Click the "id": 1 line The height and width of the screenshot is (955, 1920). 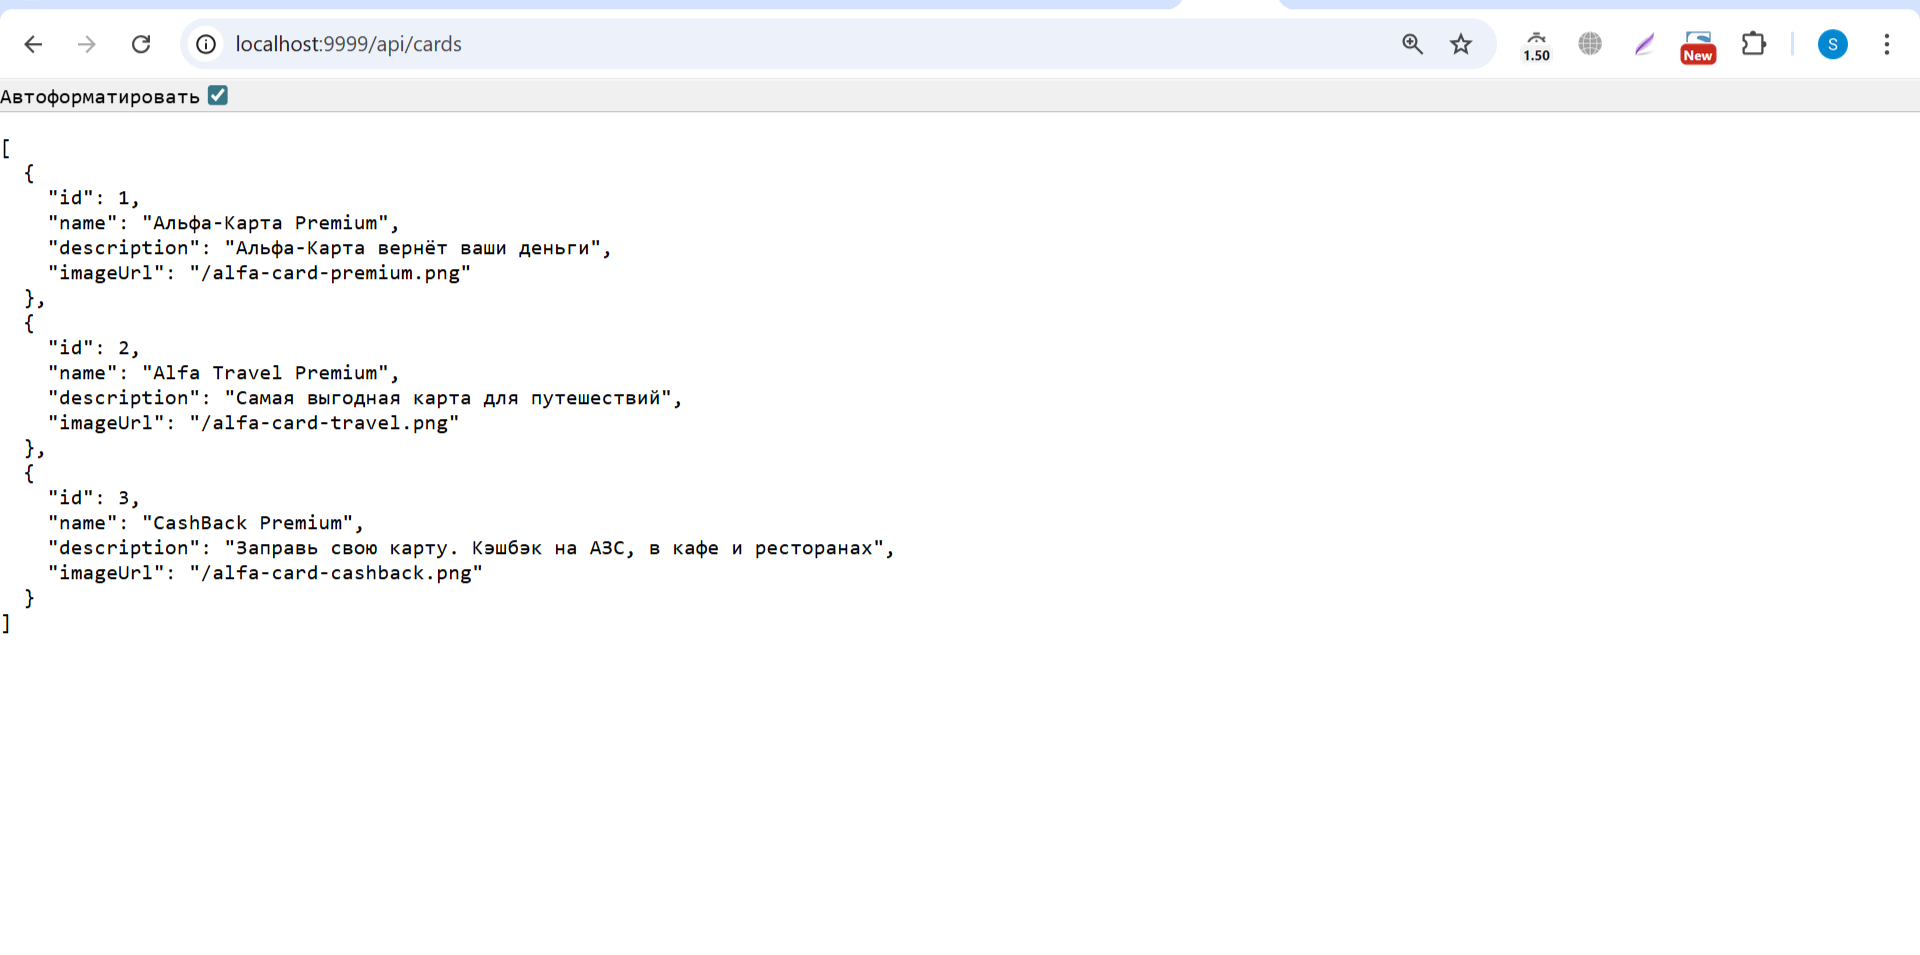coord(94,198)
